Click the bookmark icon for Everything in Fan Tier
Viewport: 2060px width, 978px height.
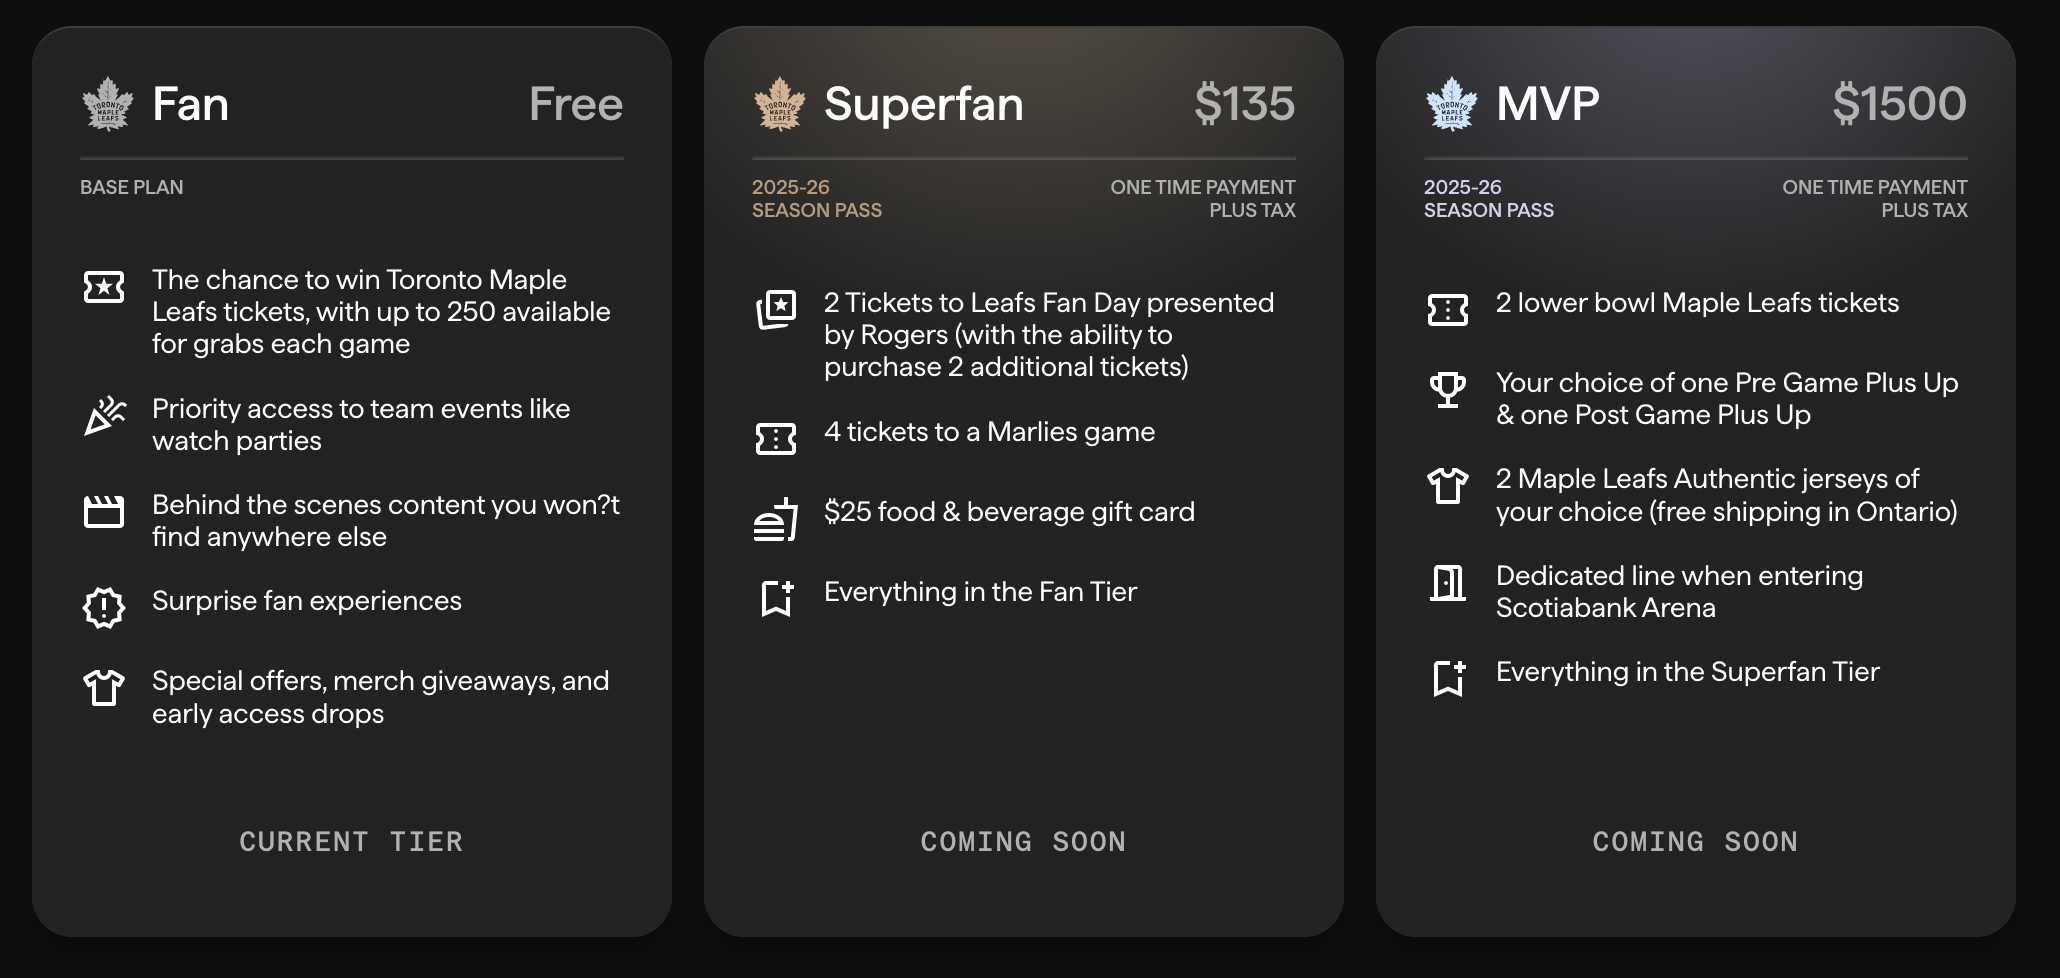click(776, 598)
